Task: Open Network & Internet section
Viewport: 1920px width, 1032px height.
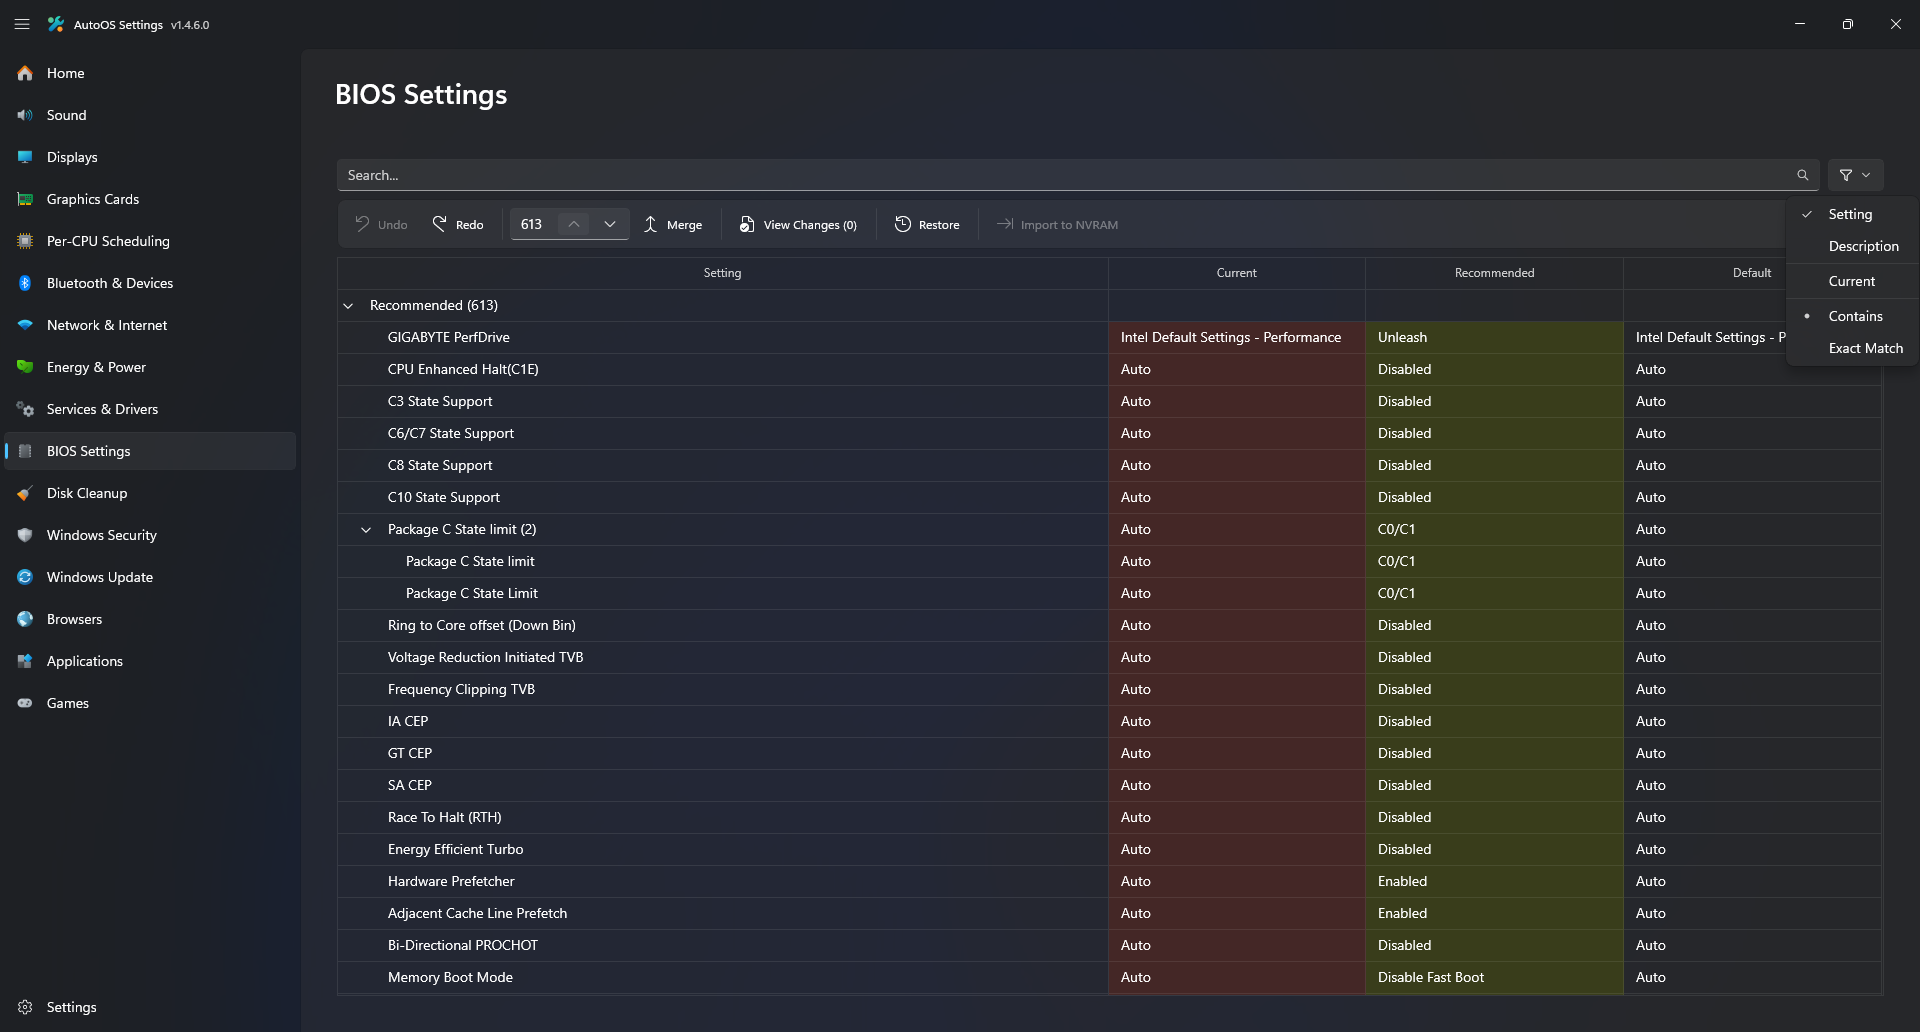Action: pyautogui.click(x=150, y=325)
